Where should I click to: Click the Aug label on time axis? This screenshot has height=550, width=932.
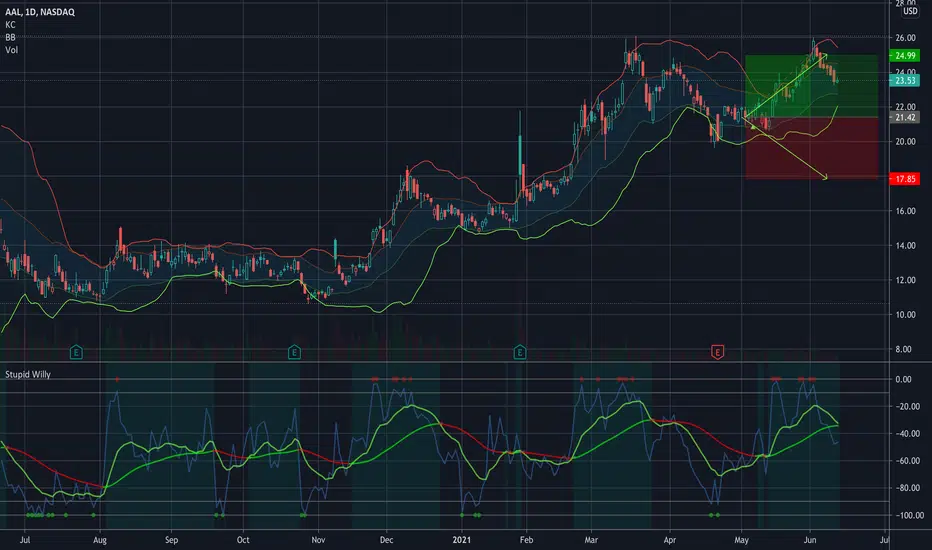[x=100, y=540]
